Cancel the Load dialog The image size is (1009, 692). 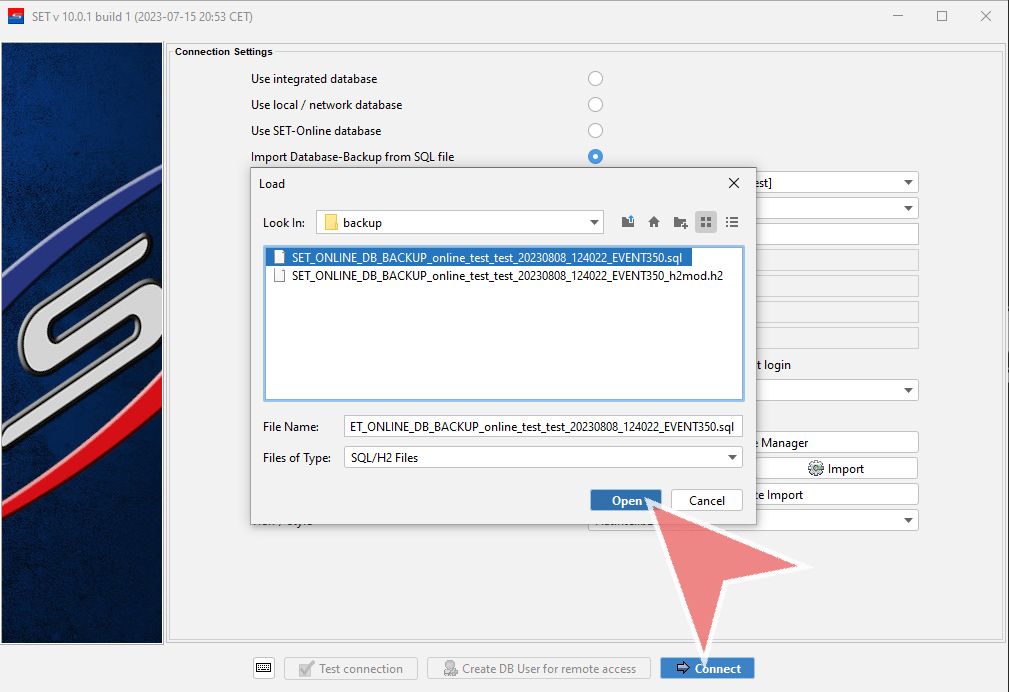tap(706, 500)
